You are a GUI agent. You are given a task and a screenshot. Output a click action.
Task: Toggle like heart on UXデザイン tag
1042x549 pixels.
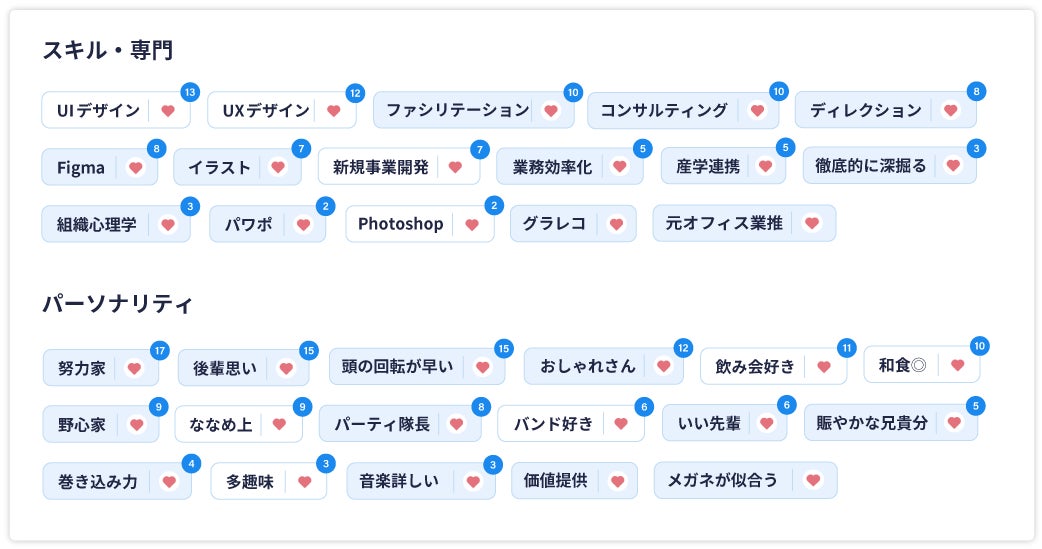334,111
